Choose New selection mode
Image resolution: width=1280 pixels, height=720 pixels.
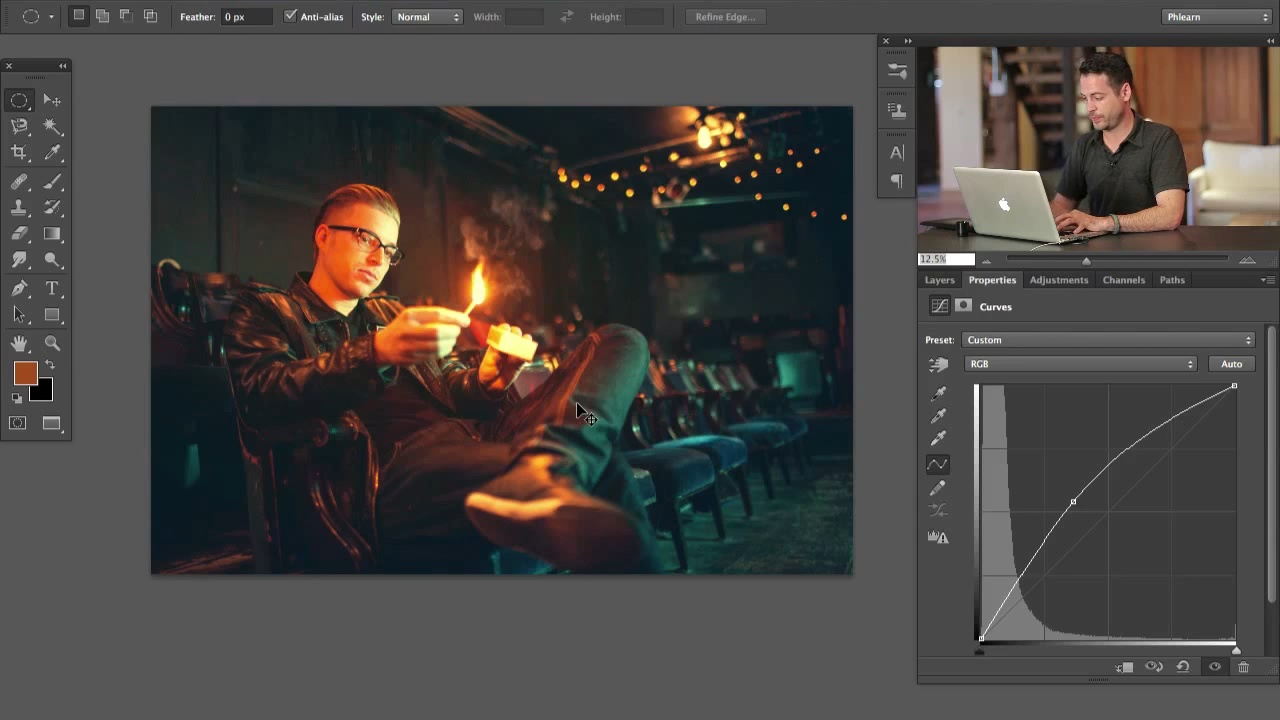click(x=79, y=16)
